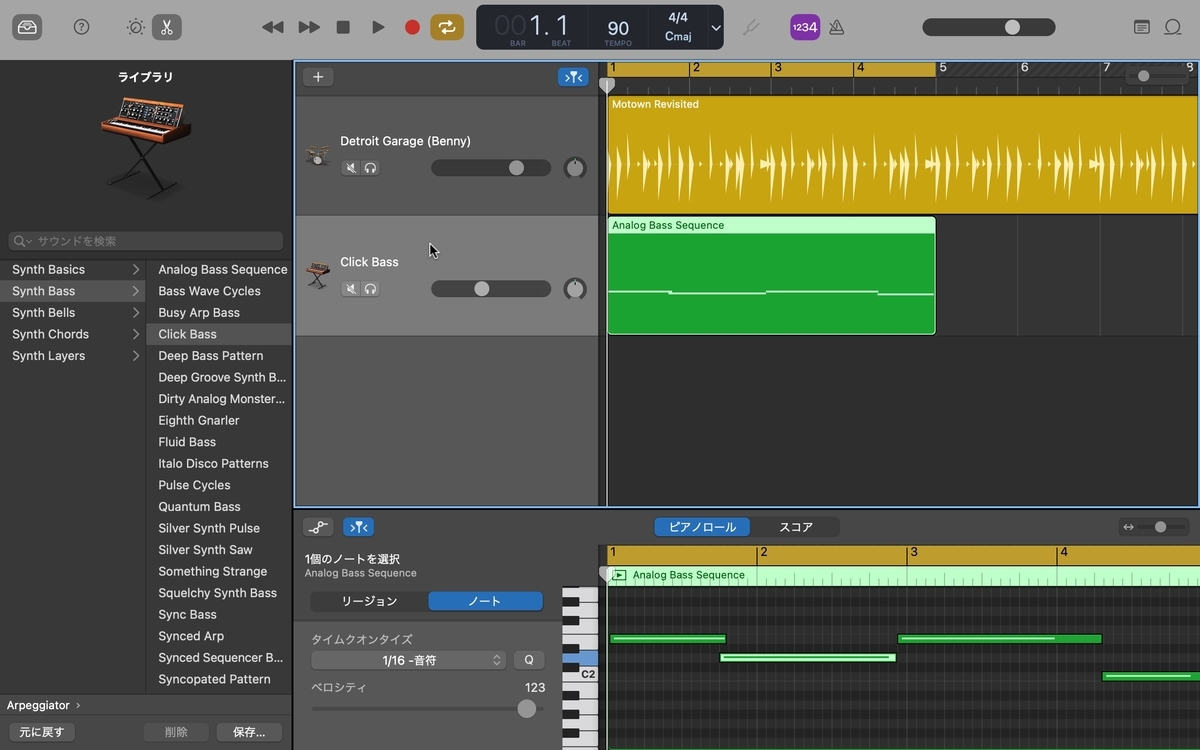The height and width of the screenshot is (750, 1200).
Task: Adjust Detroit Garage track volume slider
Action: coord(491,168)
